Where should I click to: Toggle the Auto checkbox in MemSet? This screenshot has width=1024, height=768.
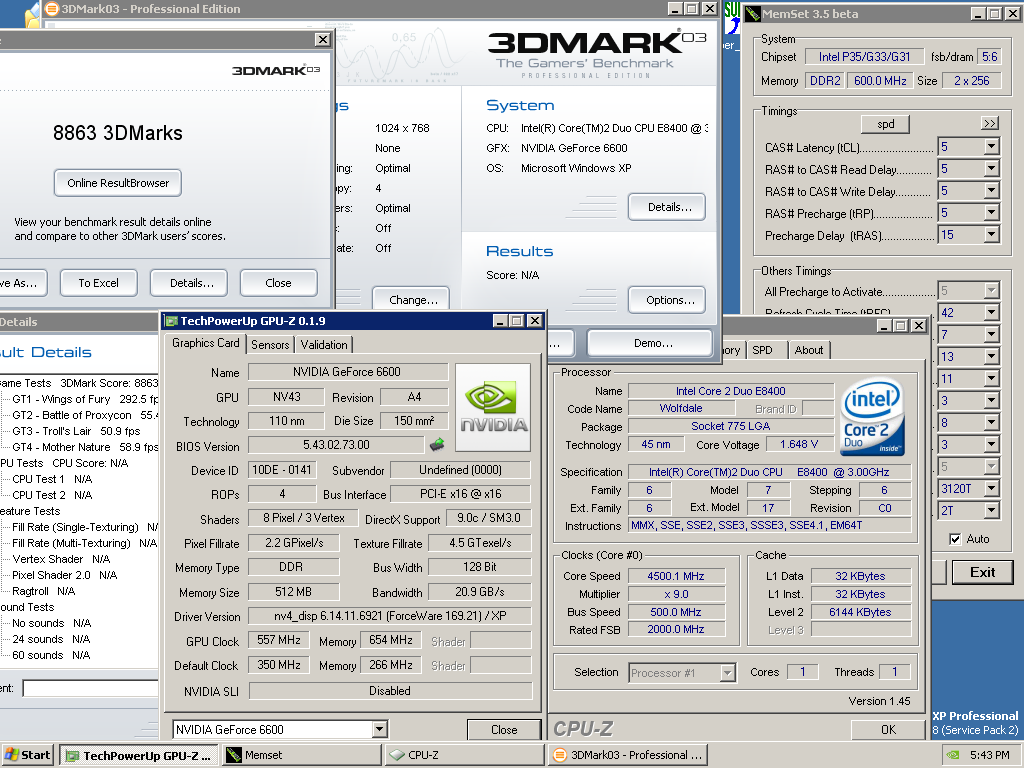tap(955, 539)
